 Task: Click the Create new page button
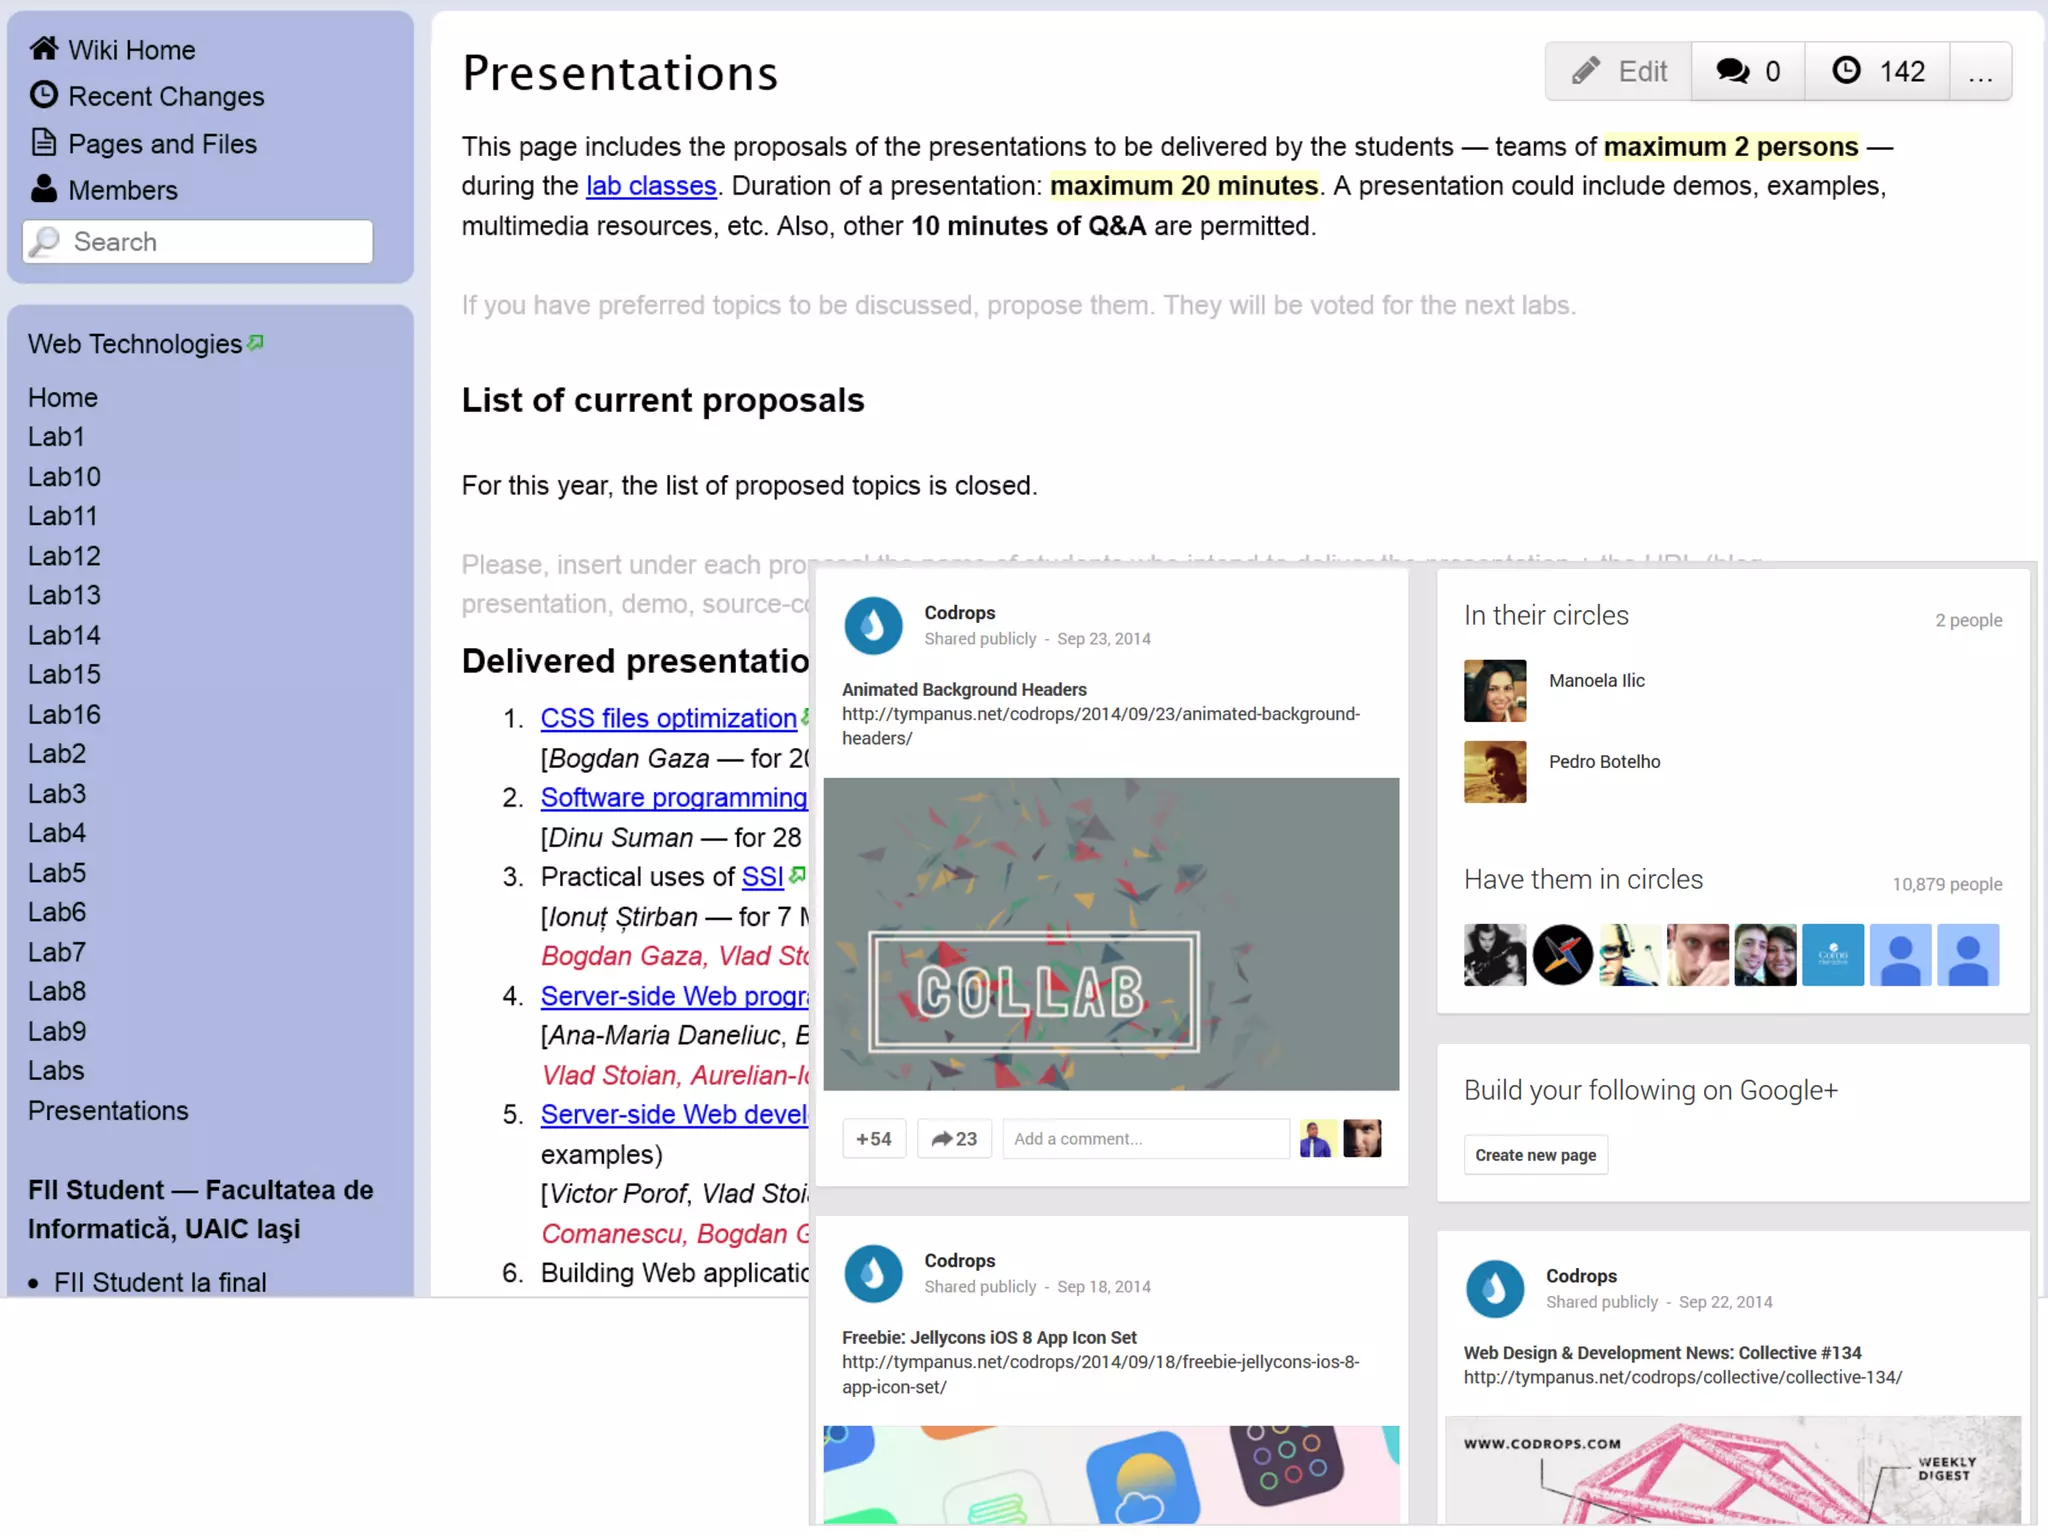(x=1535, y=1155)
